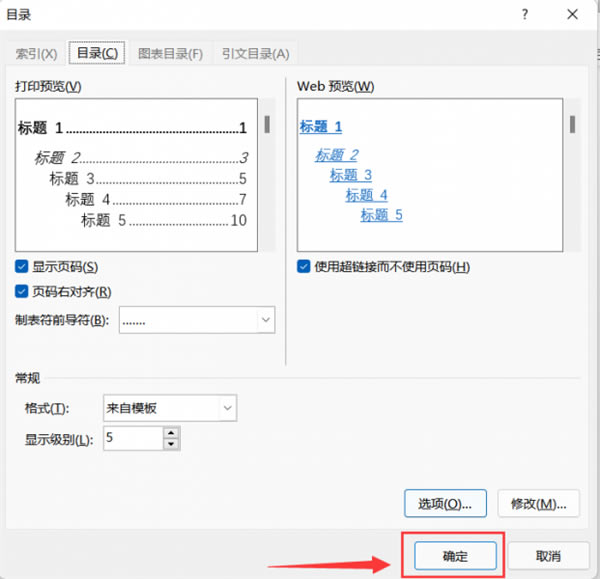Open the 图表目录(F) tab
The width and height of the screenshot is (600, 579).
(170, 54)
